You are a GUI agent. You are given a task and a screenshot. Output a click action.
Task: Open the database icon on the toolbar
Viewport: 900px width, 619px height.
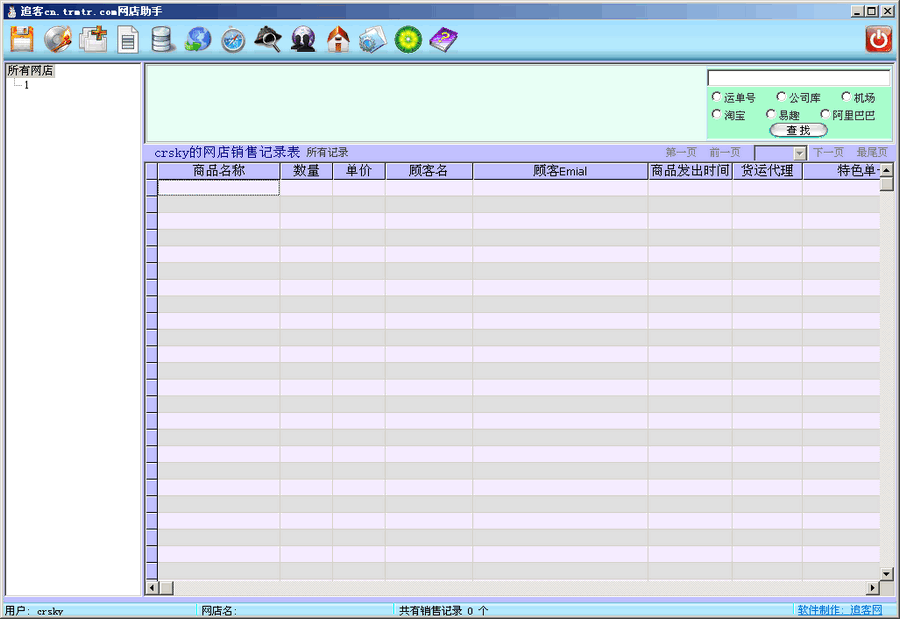pyautogui.click(x=162, y=39)
